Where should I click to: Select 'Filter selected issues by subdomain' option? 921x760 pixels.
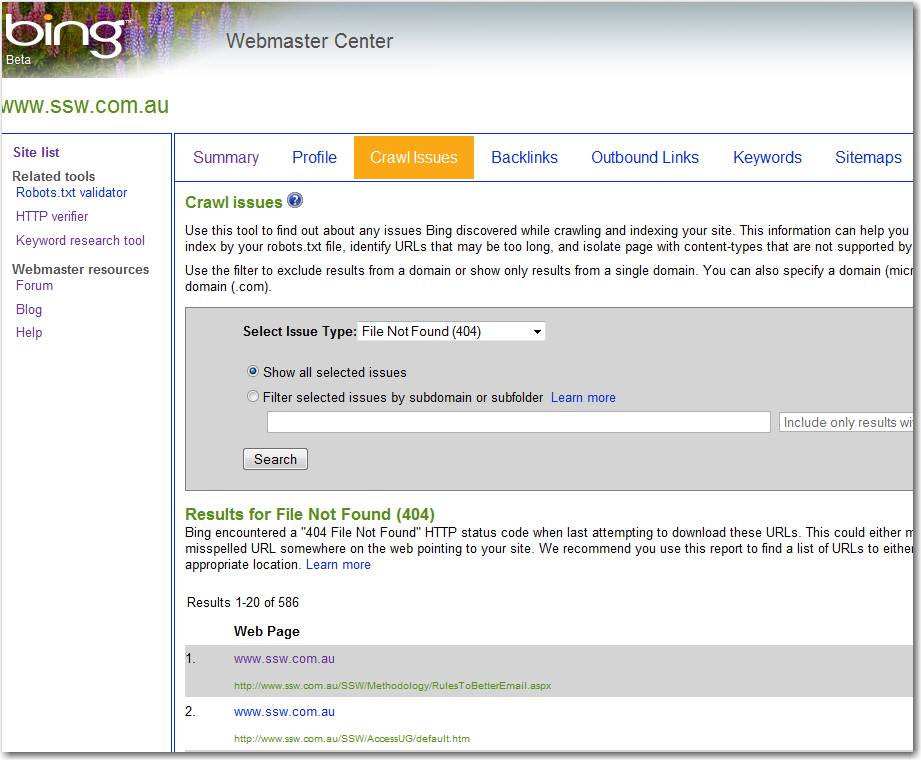pyautogui.click(x=253, y=397)
